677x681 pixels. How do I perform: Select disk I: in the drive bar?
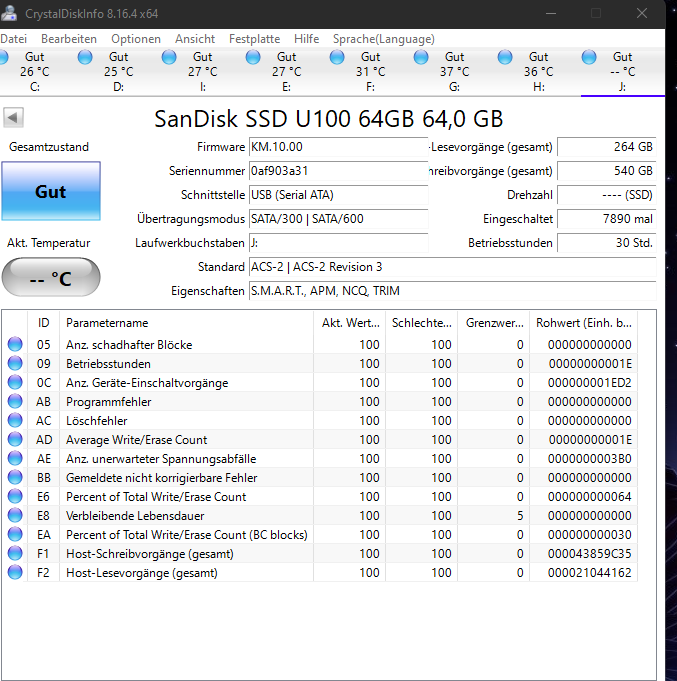click(x=202, y=72)
